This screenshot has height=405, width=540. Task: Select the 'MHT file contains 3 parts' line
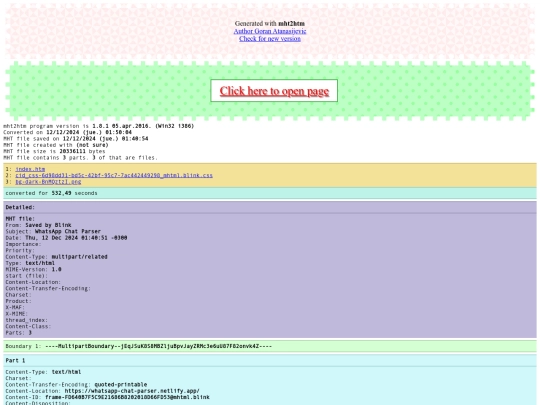[x=80, y=157]
